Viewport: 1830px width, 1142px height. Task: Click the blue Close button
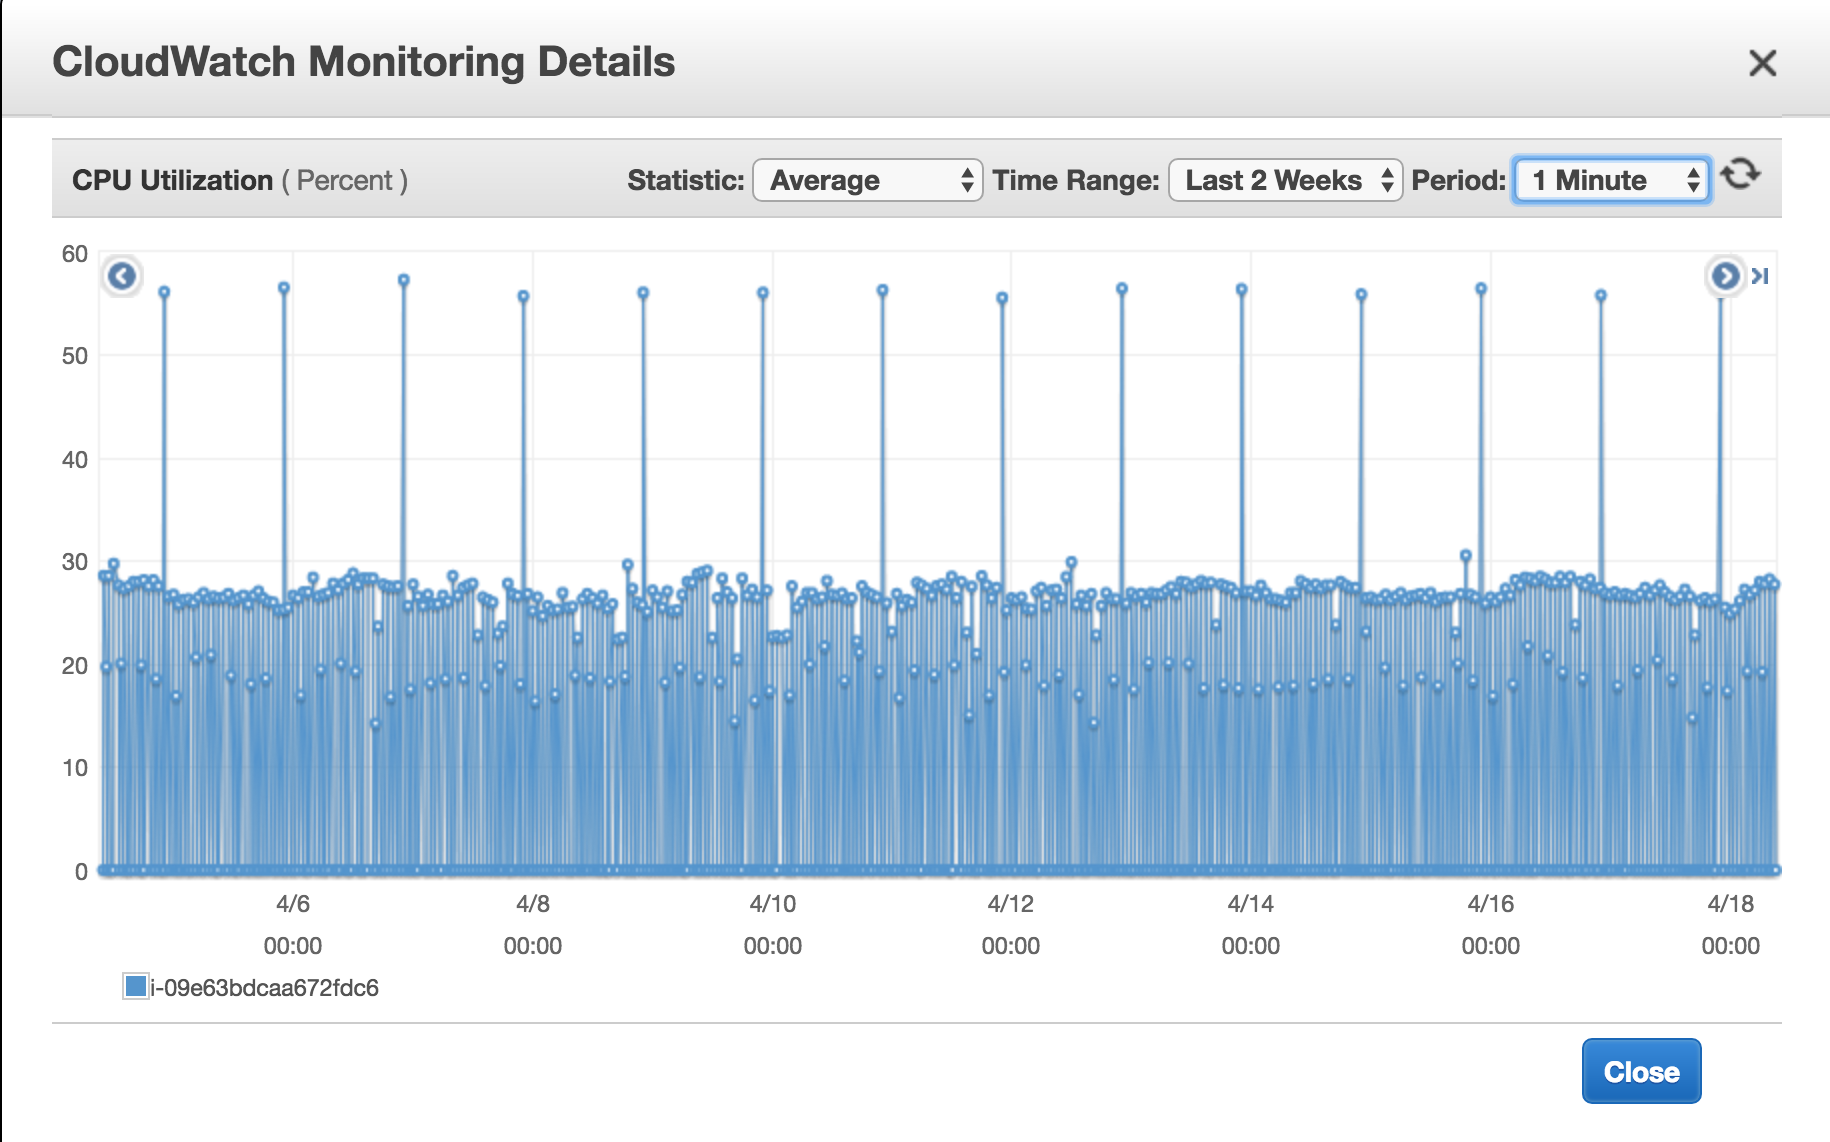click(1641, 1071)
